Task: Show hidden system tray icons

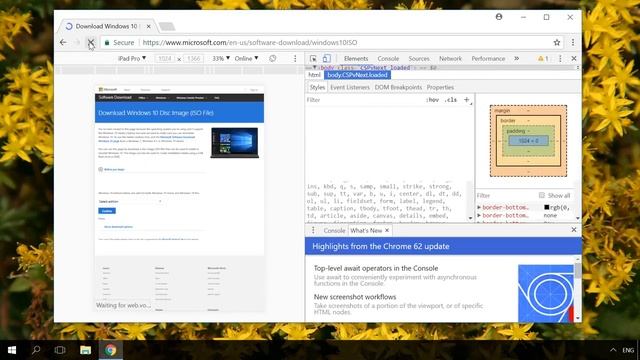Action: 613,350
